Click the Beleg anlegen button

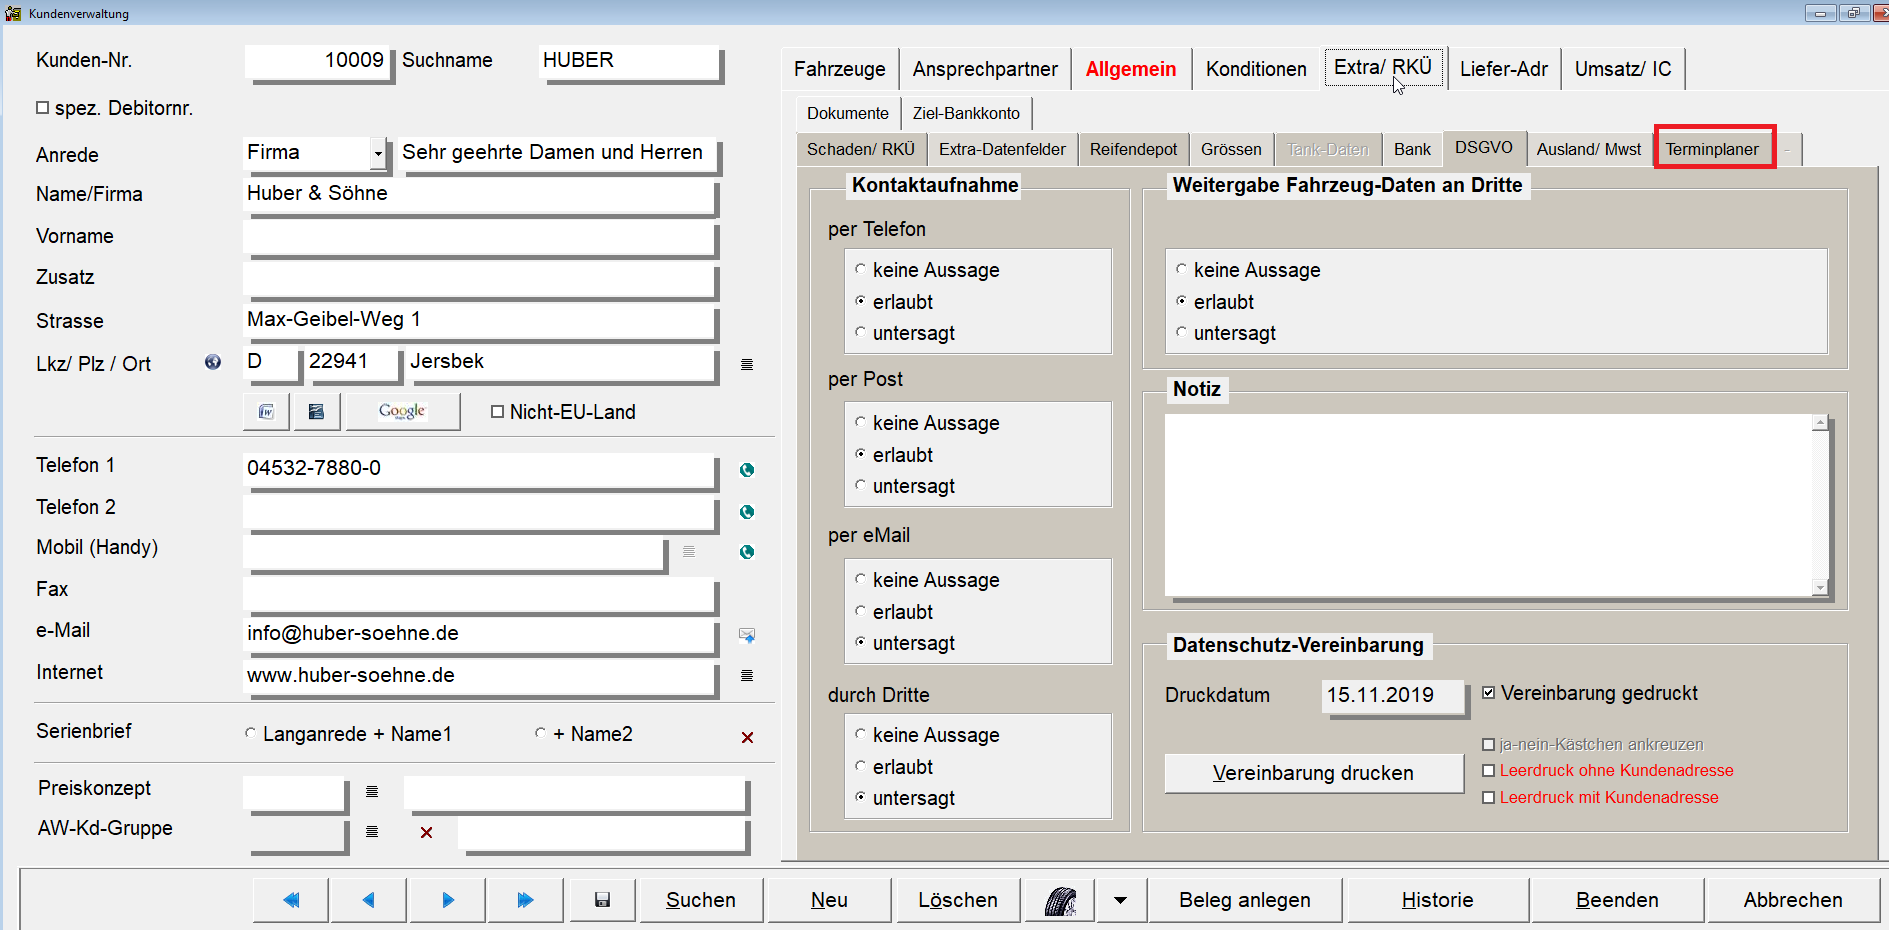tap(1245, 900)
